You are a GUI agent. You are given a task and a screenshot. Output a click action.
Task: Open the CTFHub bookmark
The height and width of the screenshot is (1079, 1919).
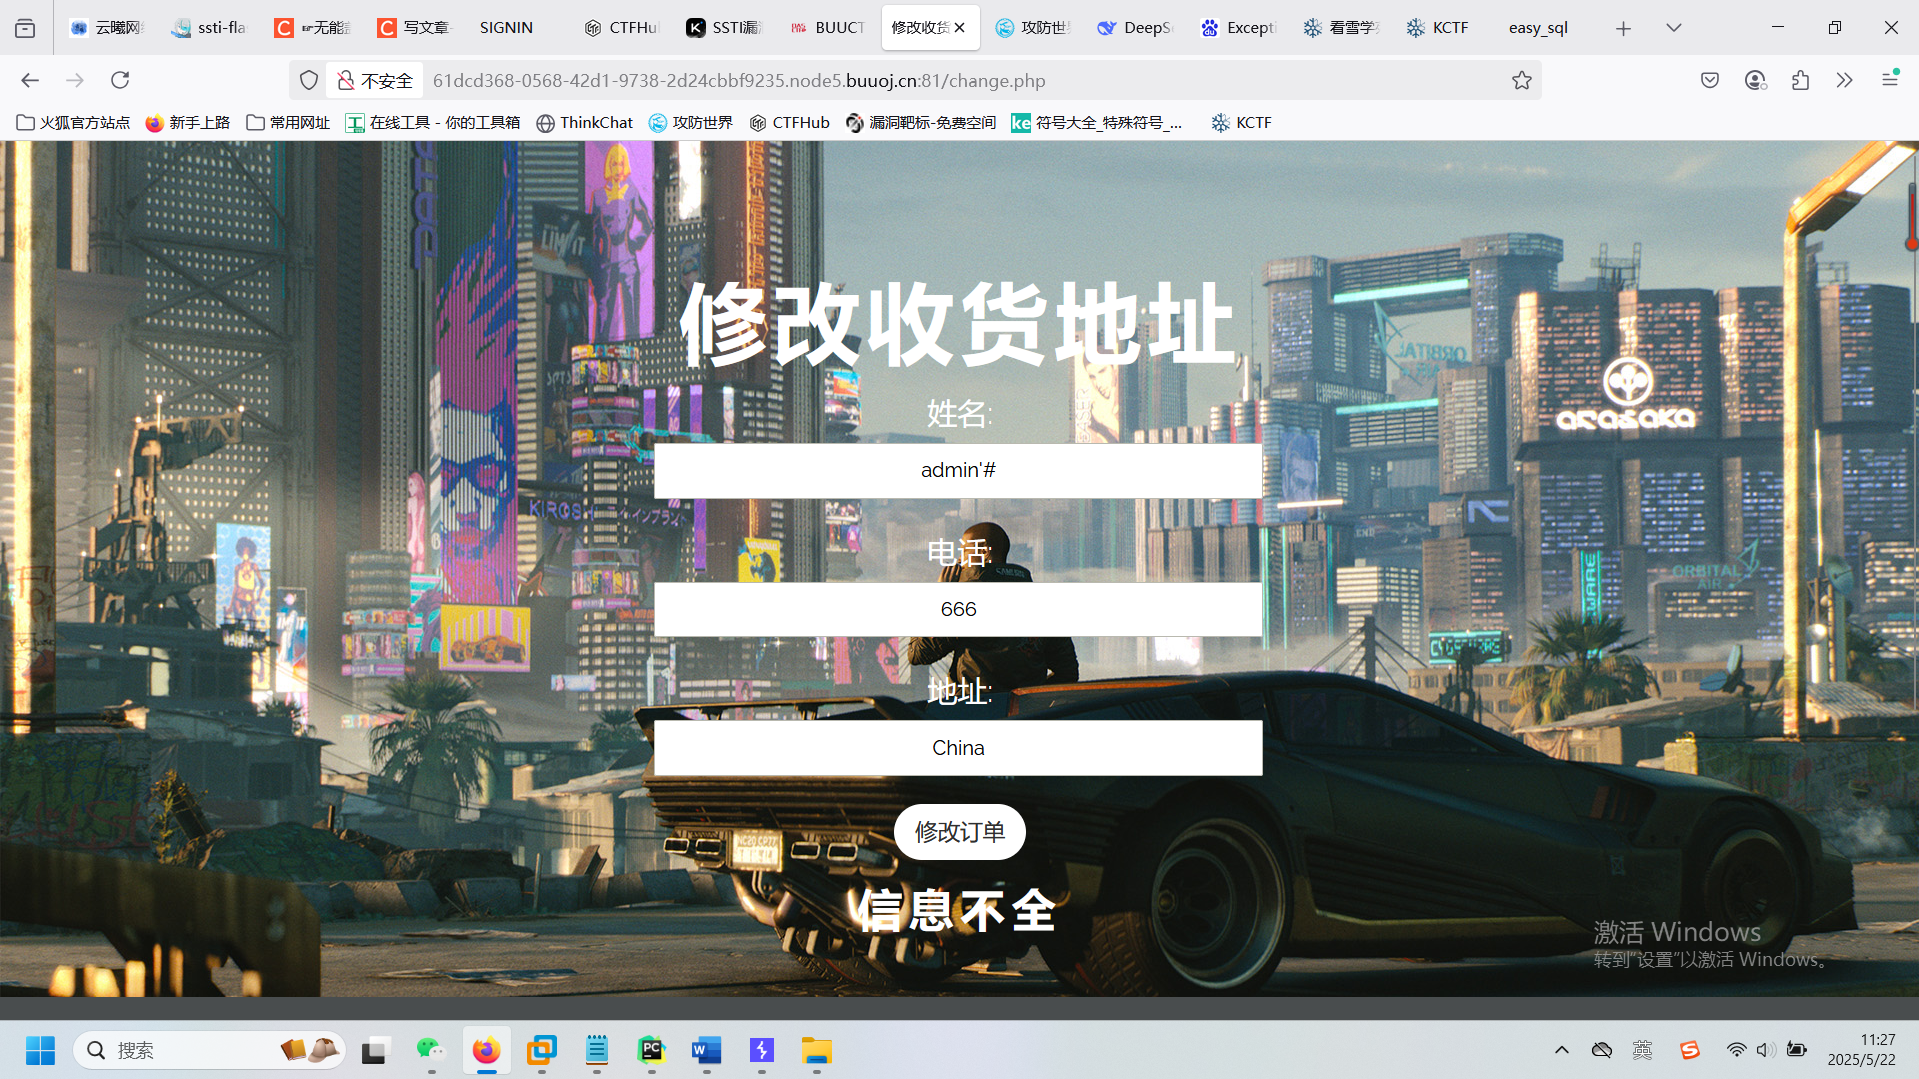pyautogui.click(x=790, y=122)
